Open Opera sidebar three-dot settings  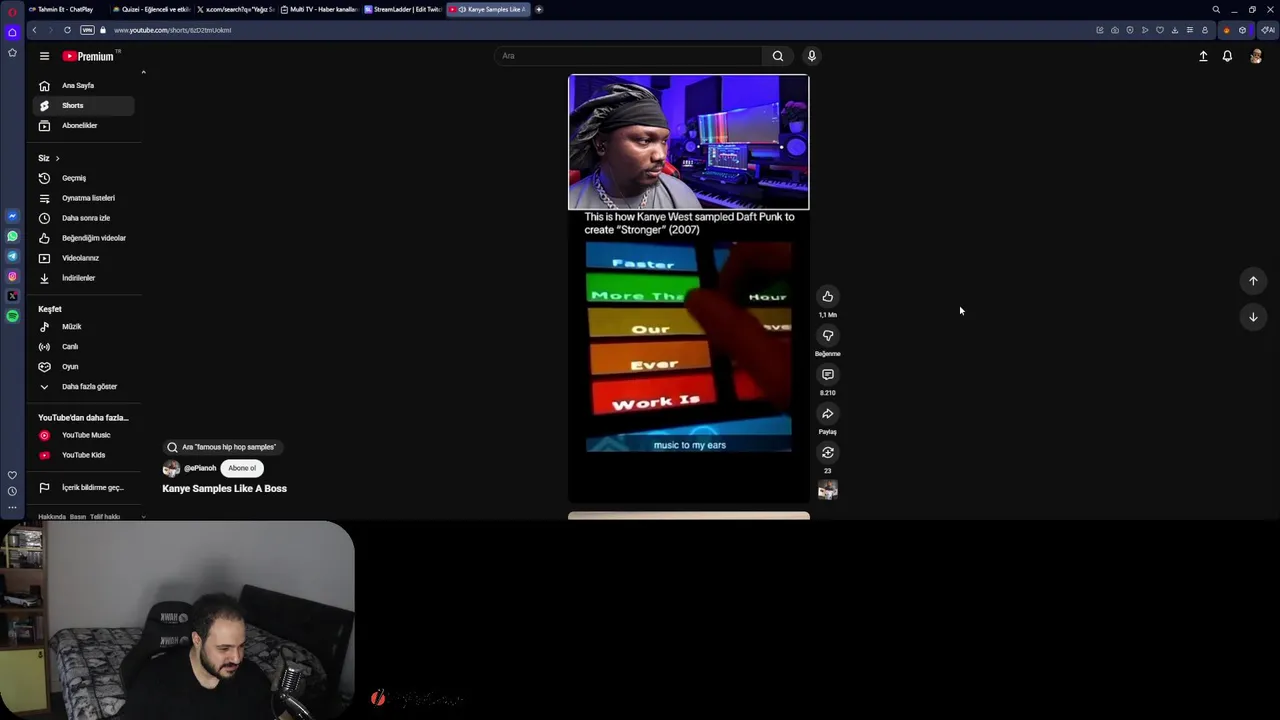(12, 507)
